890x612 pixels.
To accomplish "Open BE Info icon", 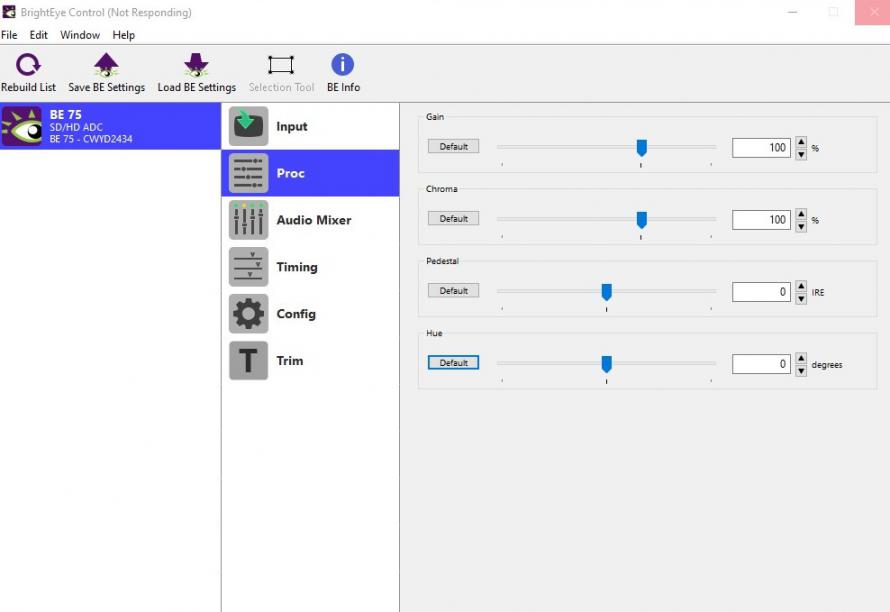I will pos(342,64).
